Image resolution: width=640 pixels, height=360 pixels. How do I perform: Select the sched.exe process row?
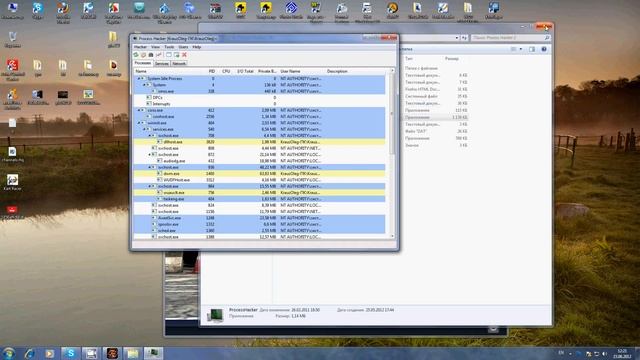pos(259,231)
